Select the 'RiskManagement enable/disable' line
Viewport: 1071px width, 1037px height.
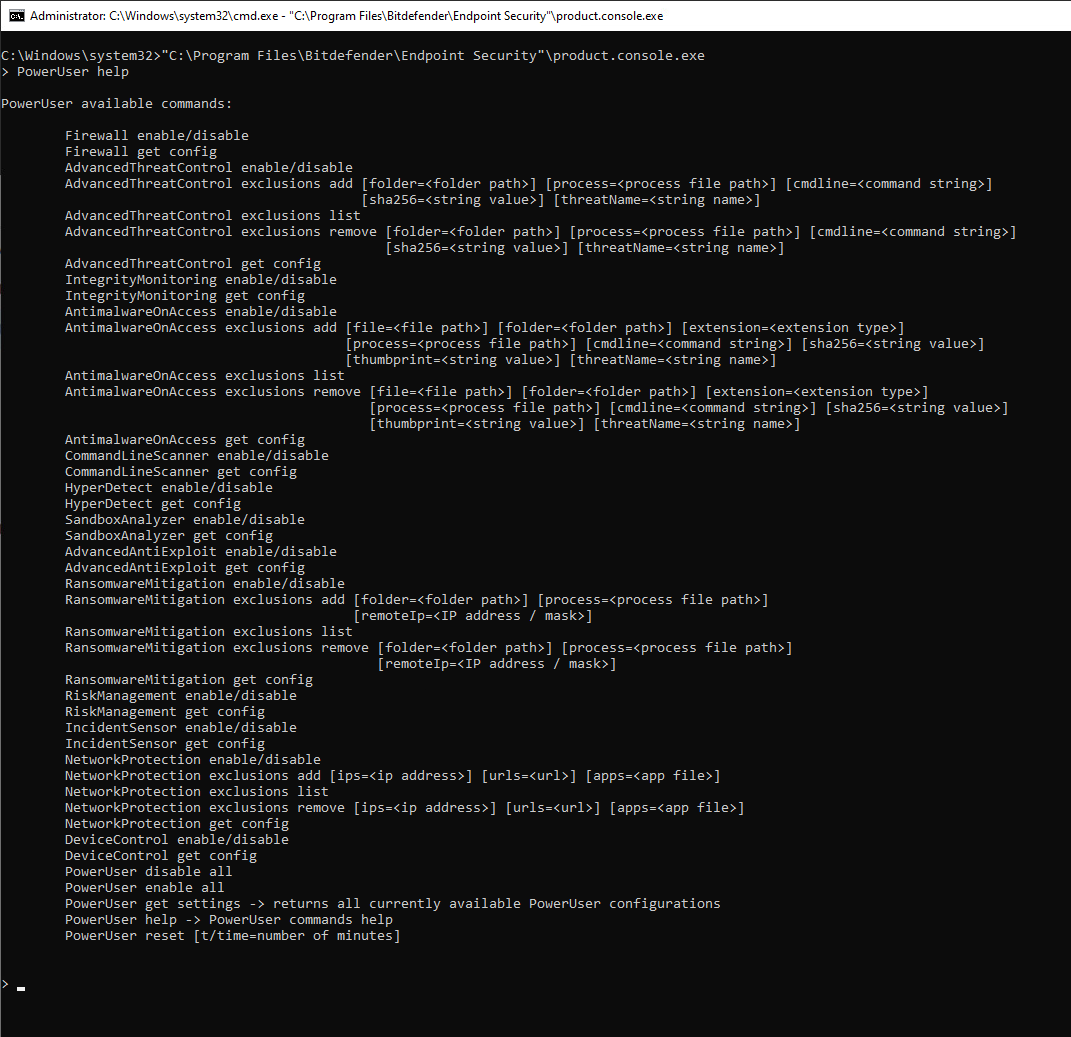[x=182, y=695]
